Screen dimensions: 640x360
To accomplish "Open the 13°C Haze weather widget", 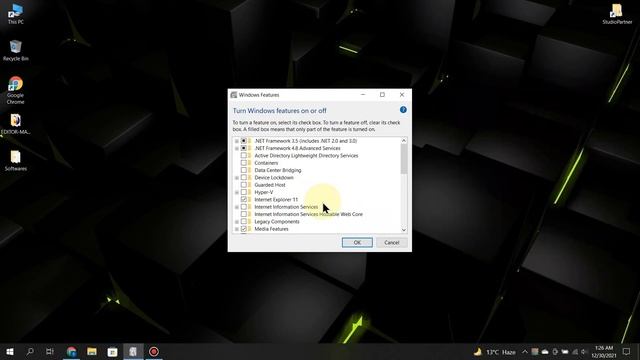I will (x=494, y=352).
